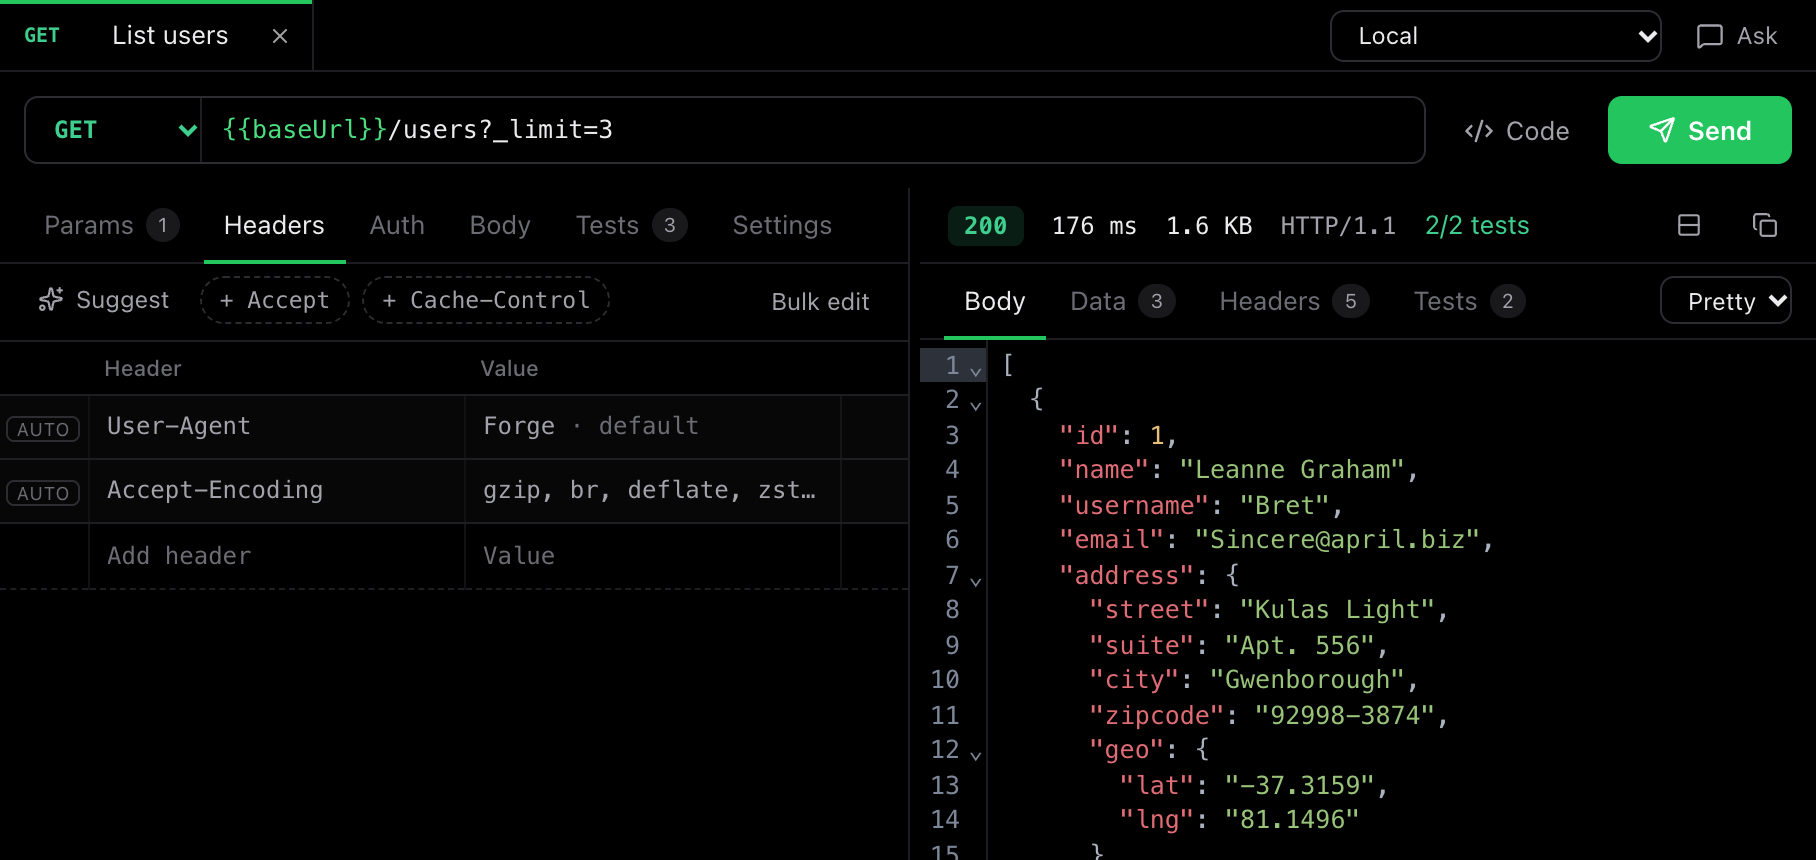Click the 2/2 tests result link
Viewport: 1816px width, 860px height.
(x=1477, y=225)
